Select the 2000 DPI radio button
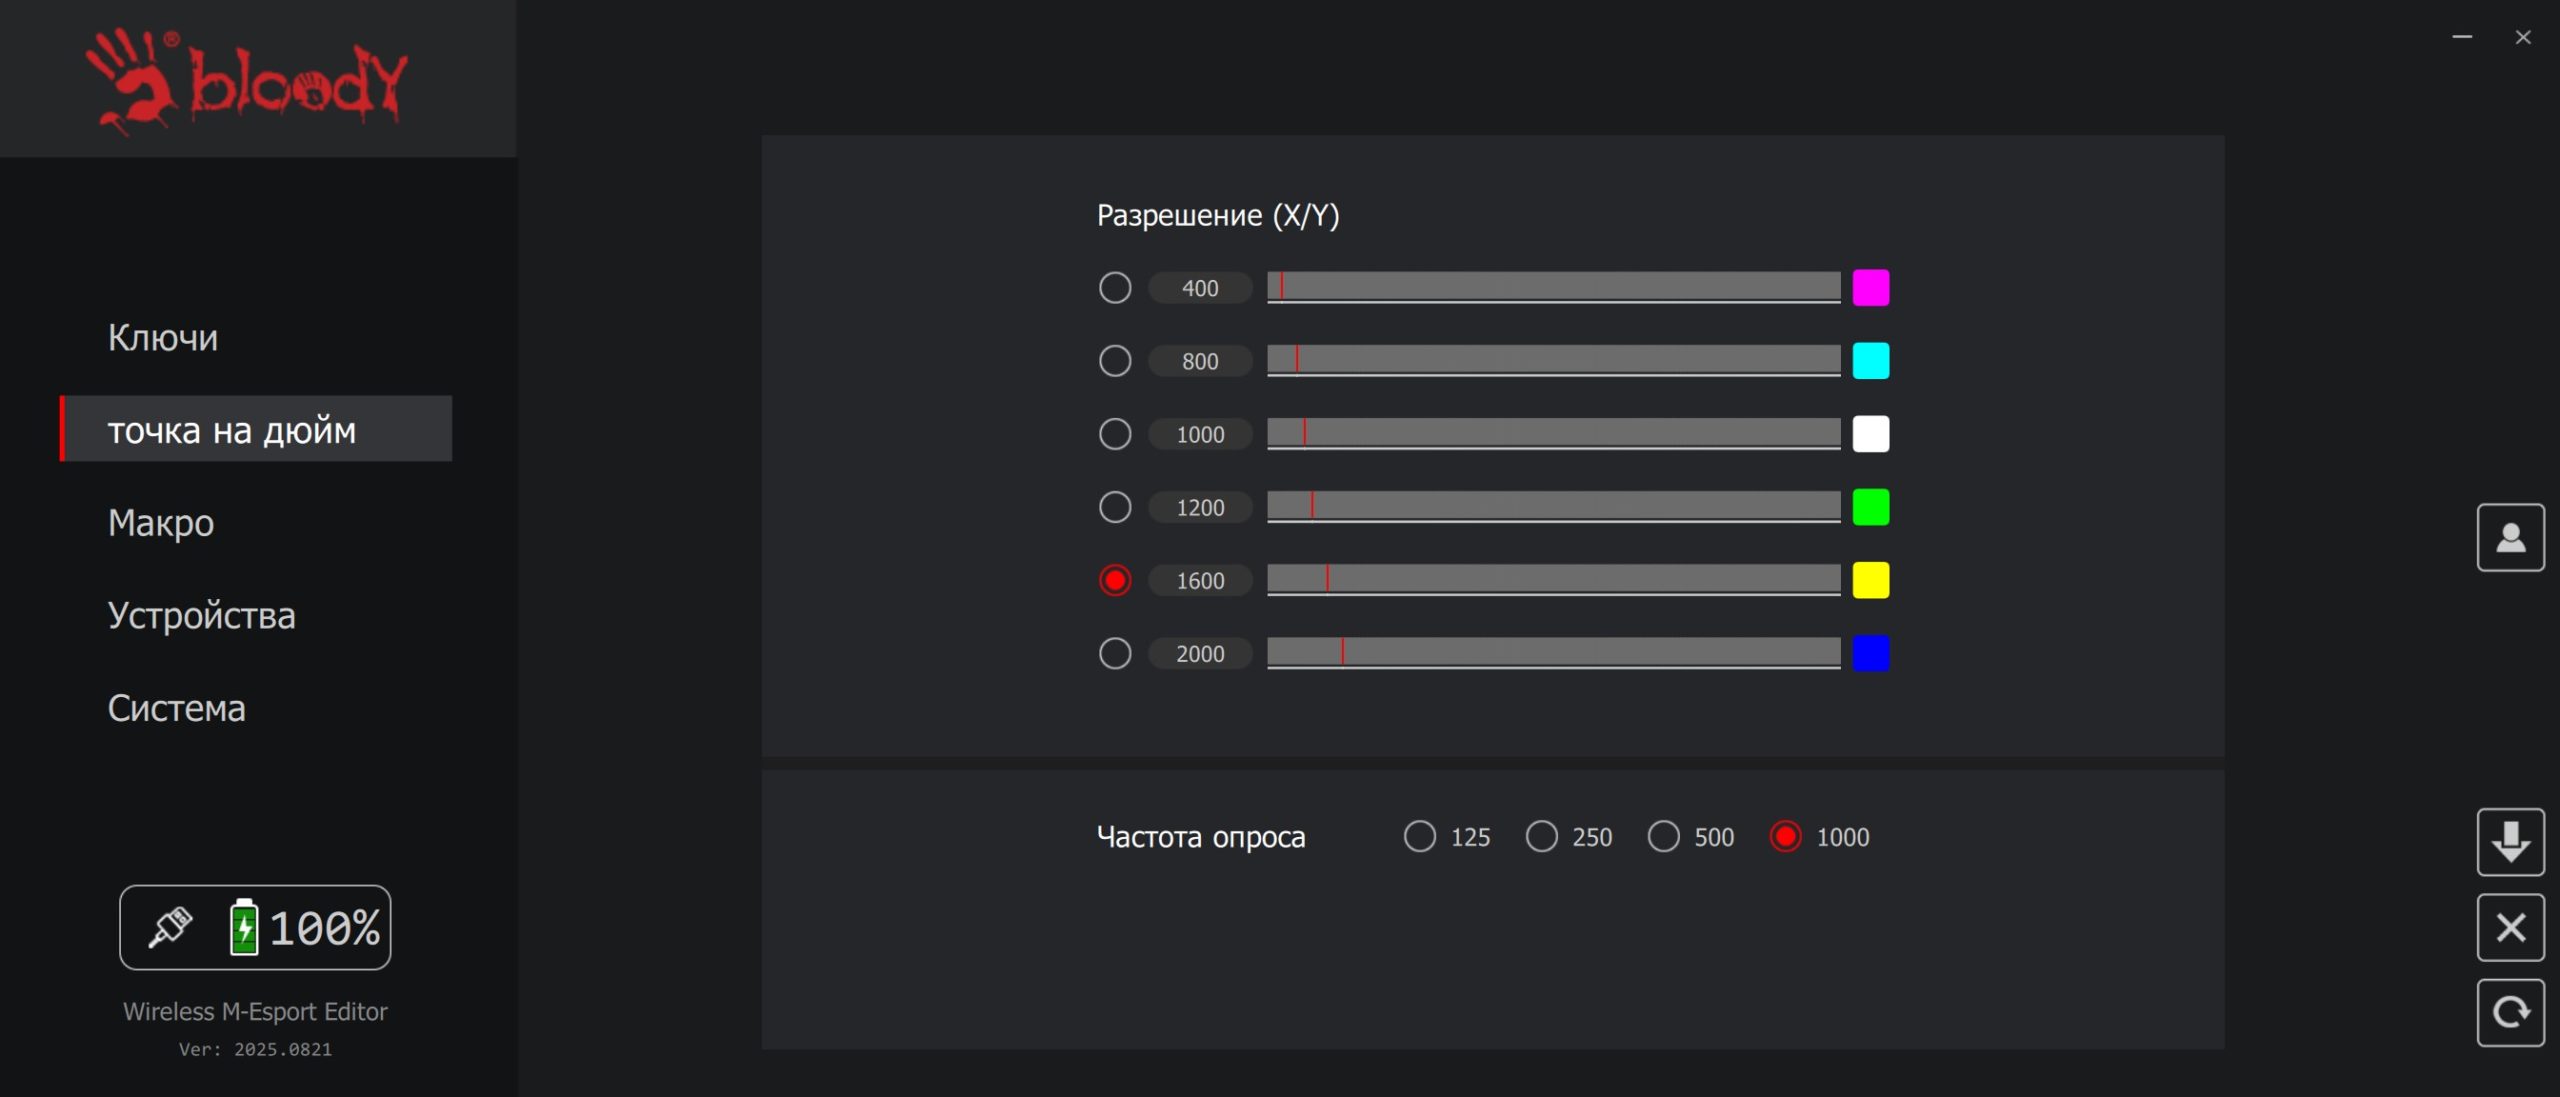2560x1097 pixels. click(1115, 653)
